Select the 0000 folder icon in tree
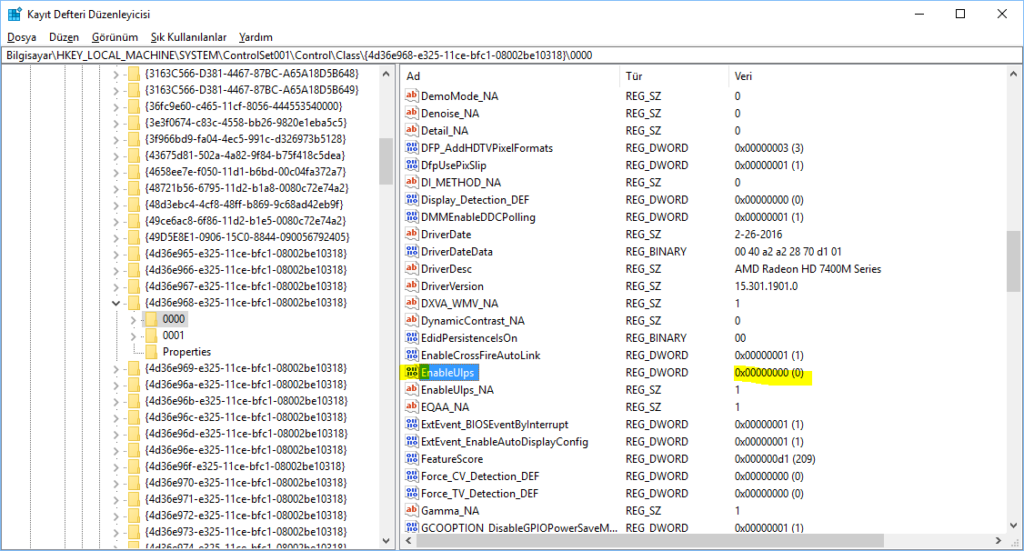 click(x=151, y=319)
